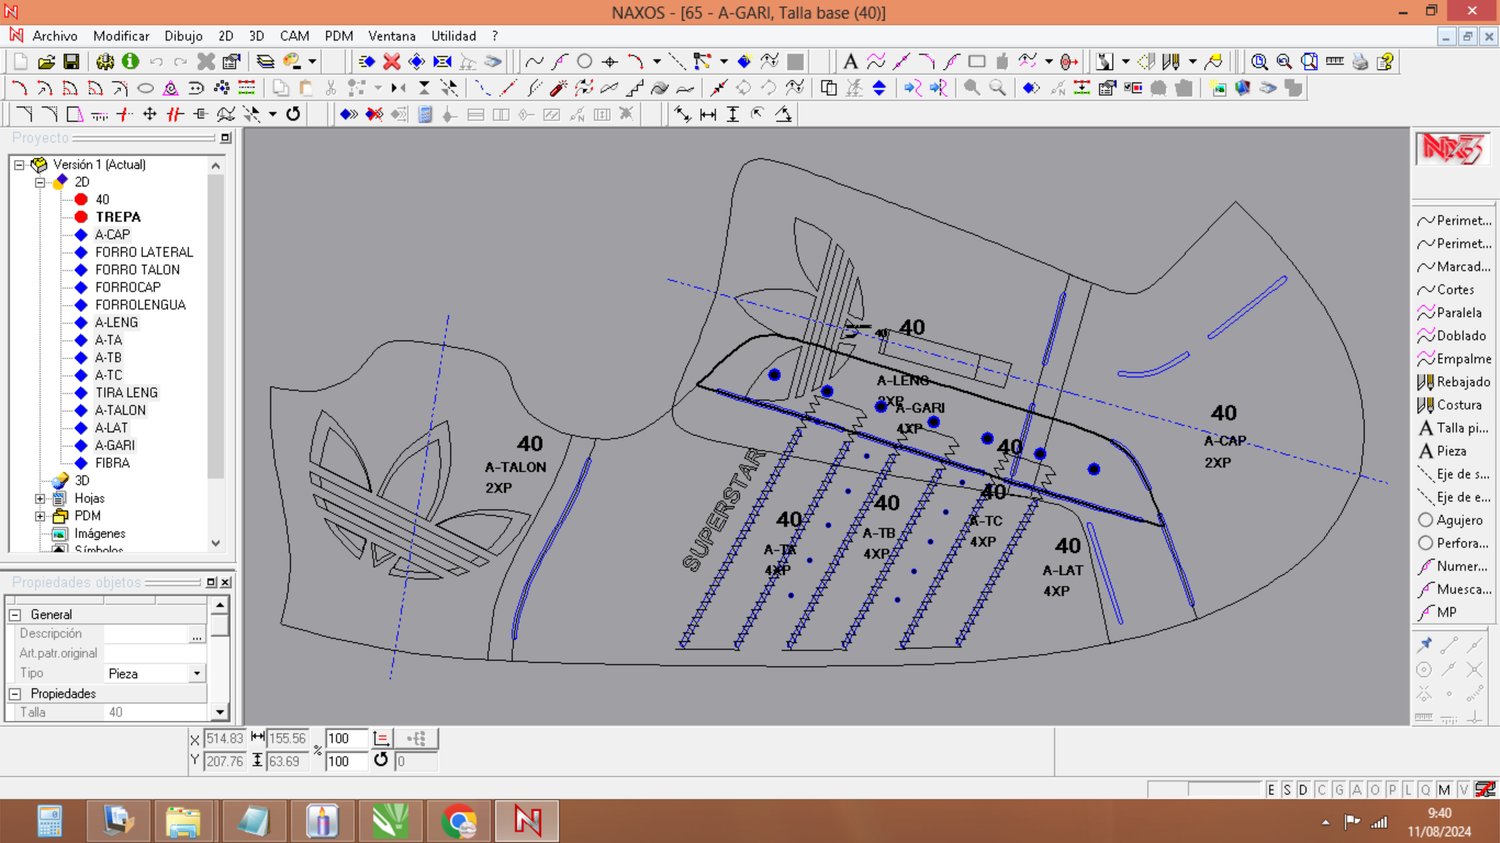
Task: Toggle the Q status bar indicator
Action: coord(1425,790)
